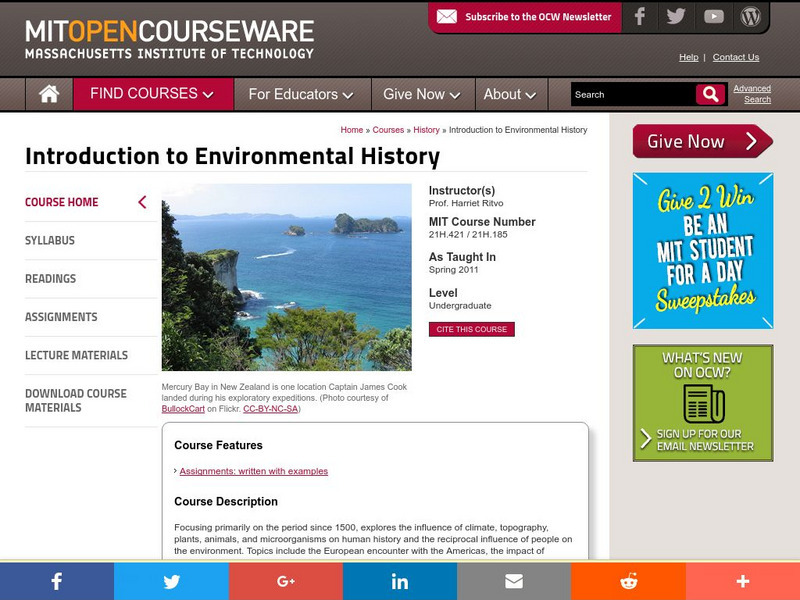Image resolution: width=800 pixels, height=600 pixels.
Task: Click the Home house icon
Action: (48, 94)
